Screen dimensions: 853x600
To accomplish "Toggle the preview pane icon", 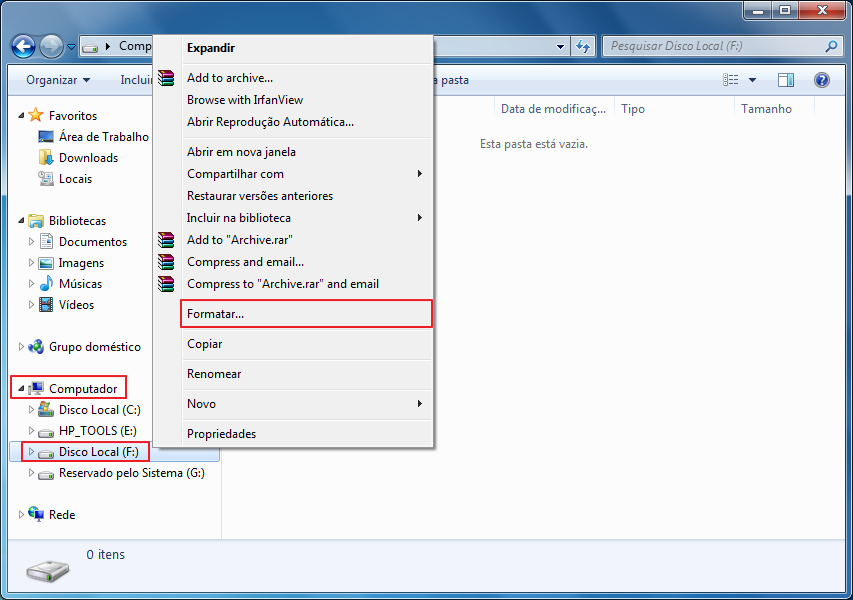I will [x=786, y=80].
